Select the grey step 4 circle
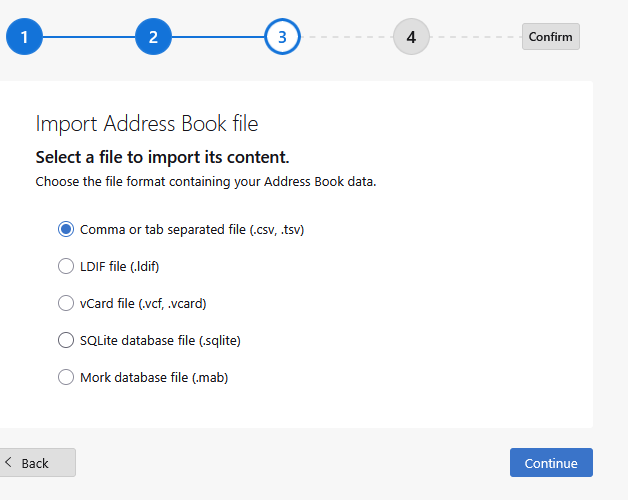 (411, 38)
